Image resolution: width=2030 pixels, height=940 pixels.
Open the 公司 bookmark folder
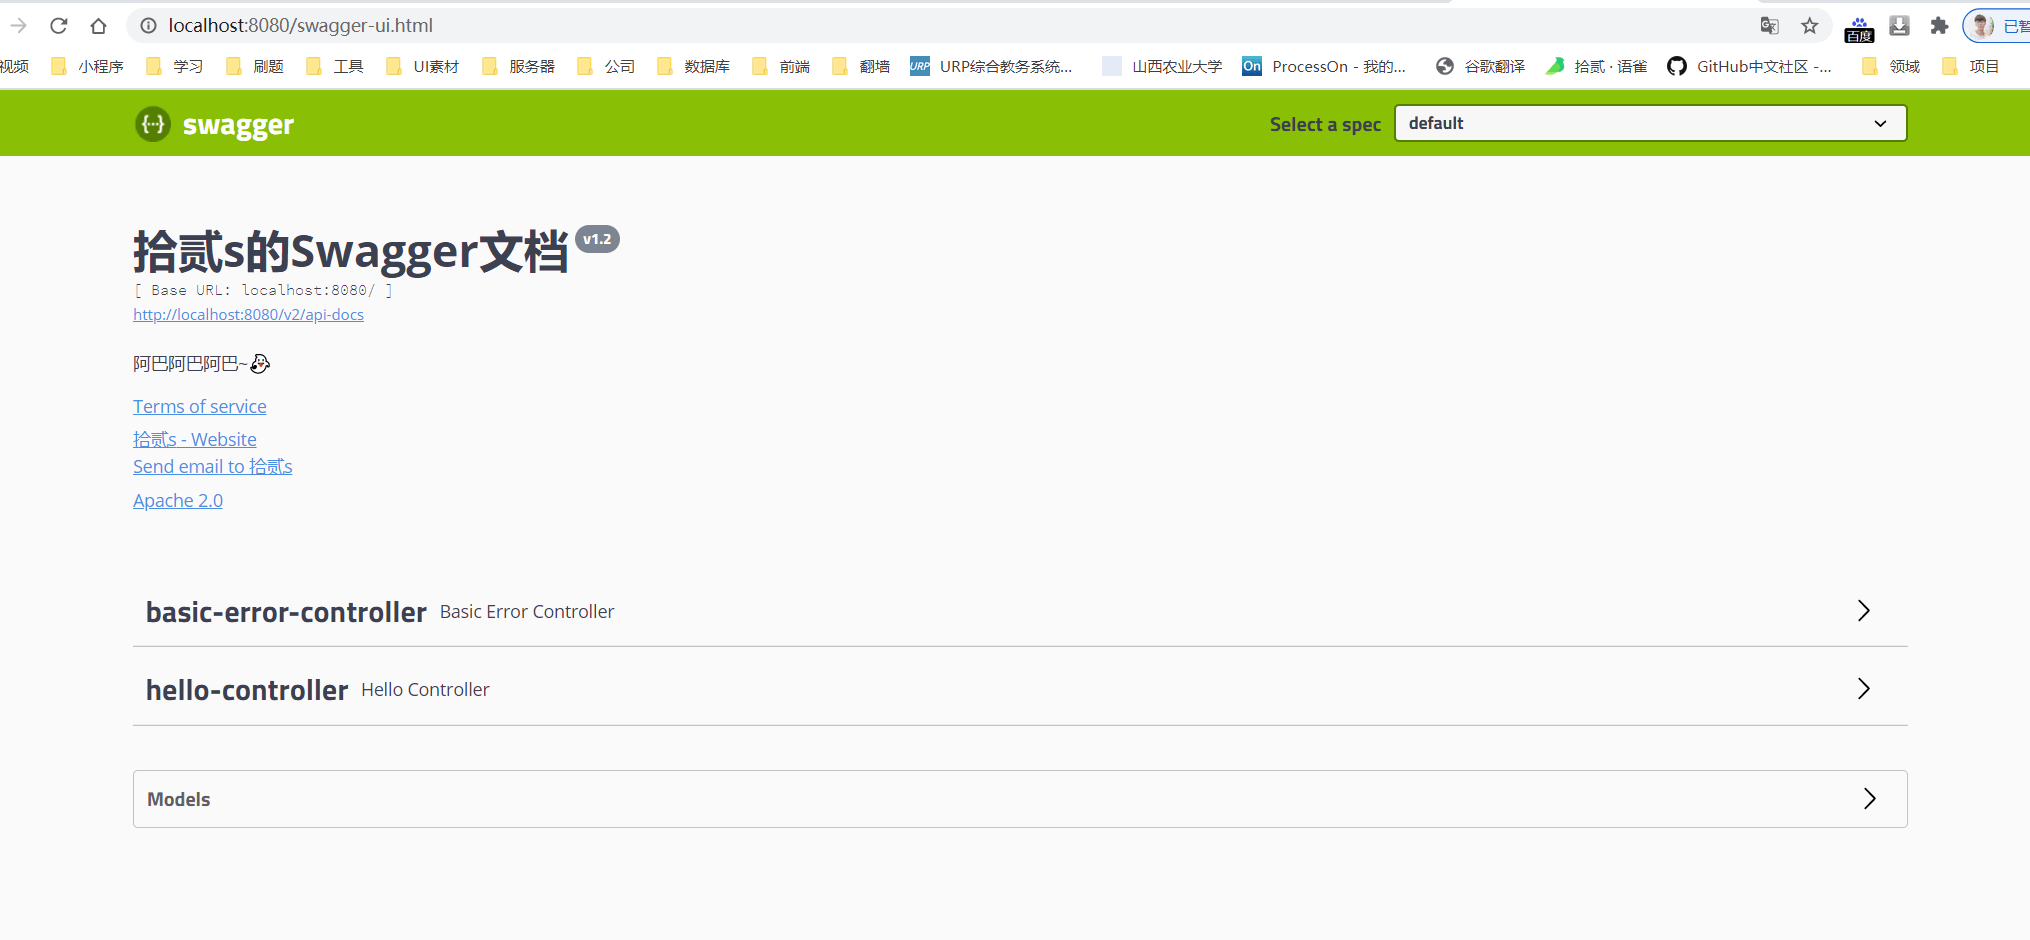click(606, 66)
